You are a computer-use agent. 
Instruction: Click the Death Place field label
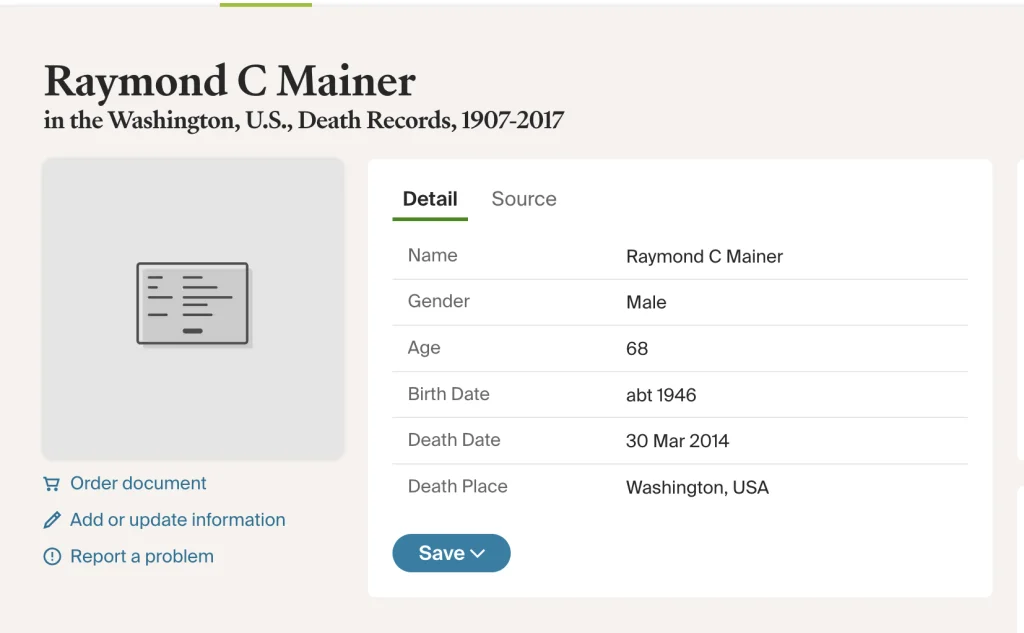[x=457, y=487]
